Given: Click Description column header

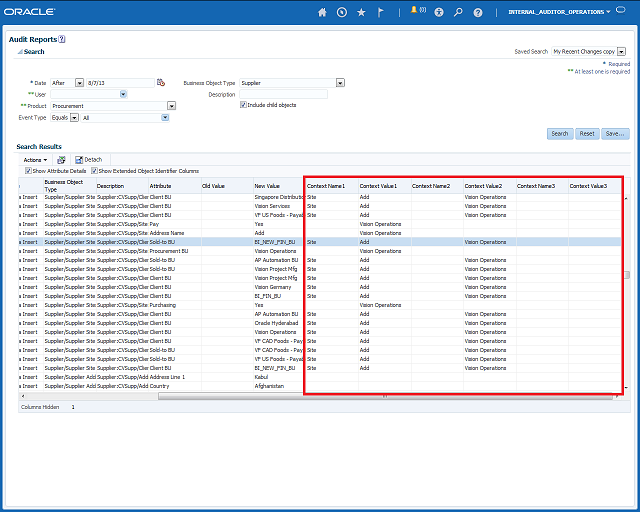Looking at the screenshot, I should pyautogui.click(x=122, y=186).
